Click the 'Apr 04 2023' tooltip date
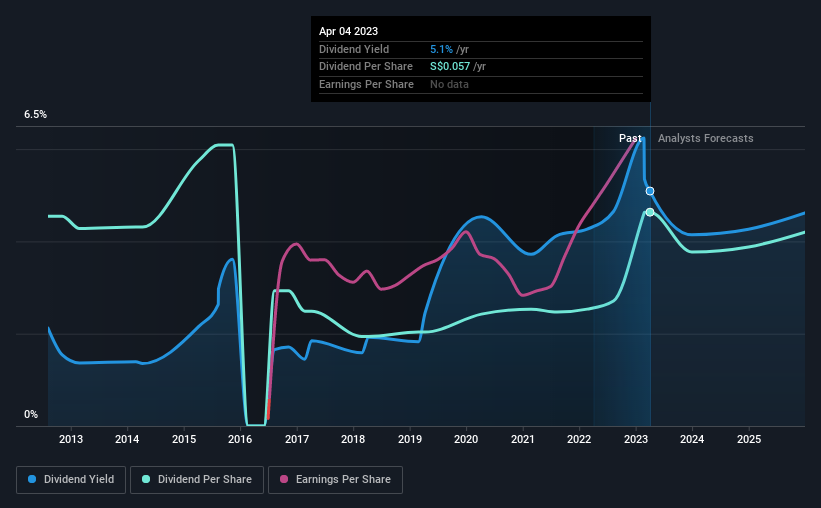821x508 pixels. tap(348, 31)
